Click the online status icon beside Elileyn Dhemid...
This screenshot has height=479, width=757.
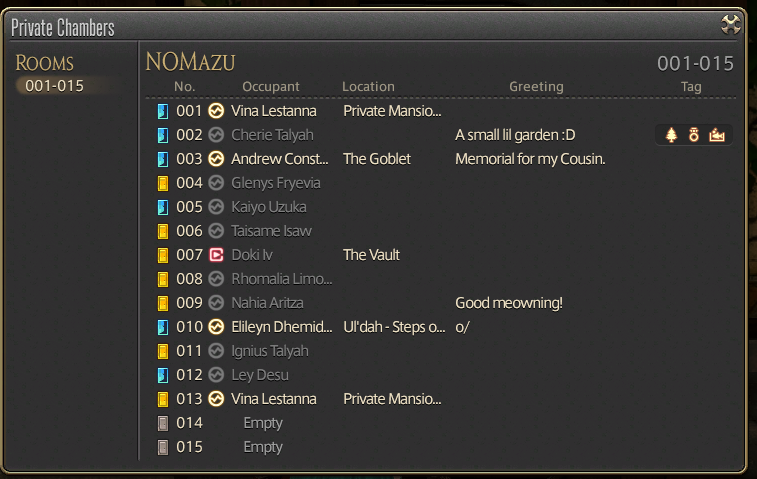[216, 327]
